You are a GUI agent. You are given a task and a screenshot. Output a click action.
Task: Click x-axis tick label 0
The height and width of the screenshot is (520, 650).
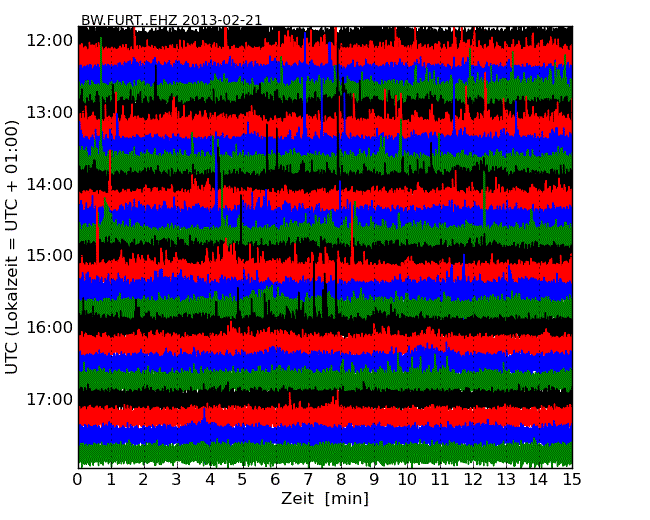(x=78, y=480)
